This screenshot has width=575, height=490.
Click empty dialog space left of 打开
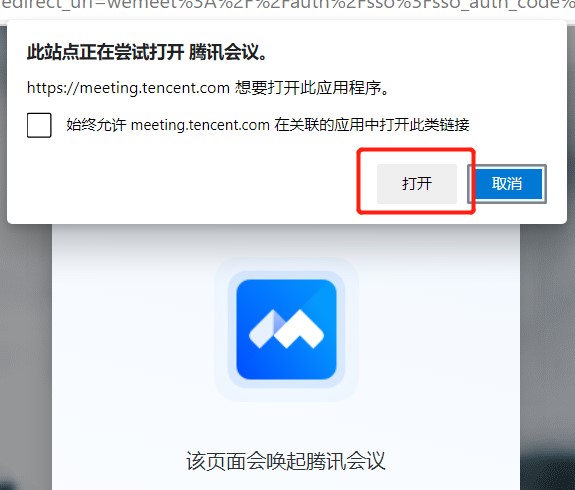[183, 183]
